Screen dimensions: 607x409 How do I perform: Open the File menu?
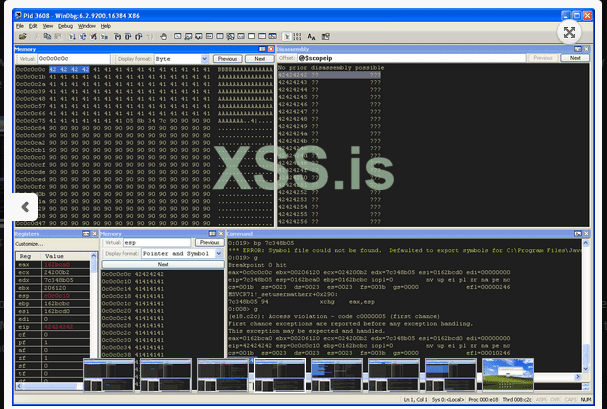(20, 26)
